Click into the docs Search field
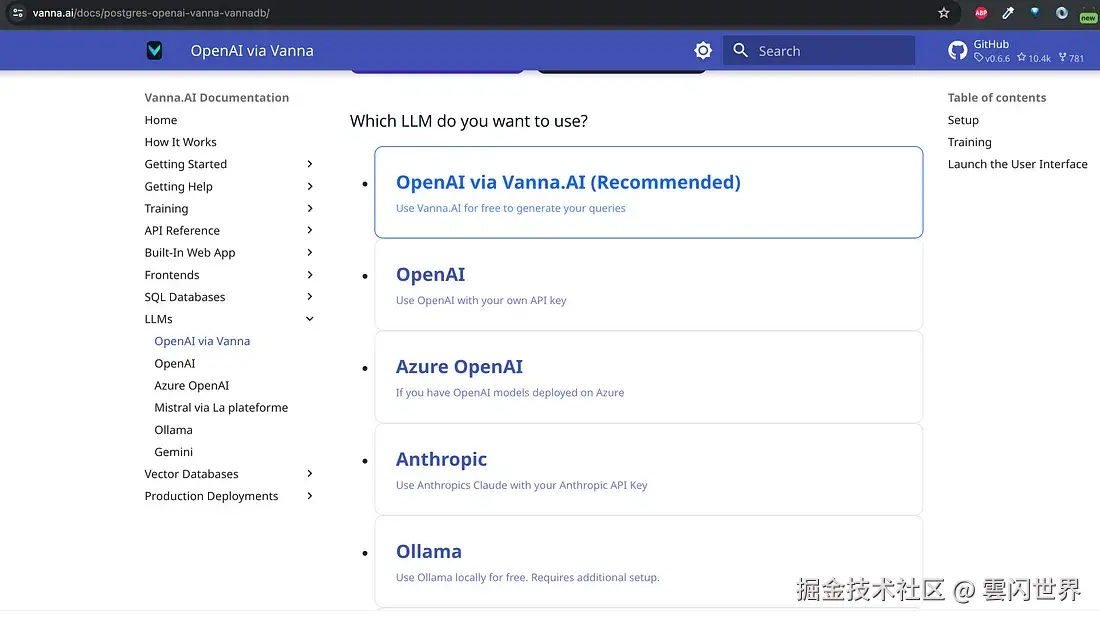 pyautogui.click(x=832, y=51)
